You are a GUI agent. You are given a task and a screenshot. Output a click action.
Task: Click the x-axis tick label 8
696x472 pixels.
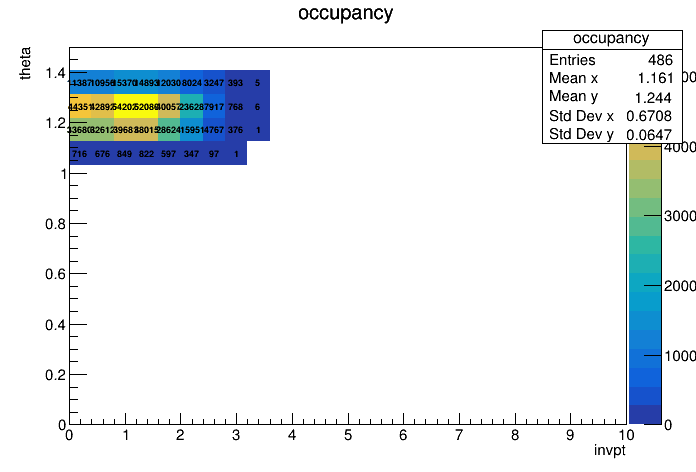click(x=514, y=435)
